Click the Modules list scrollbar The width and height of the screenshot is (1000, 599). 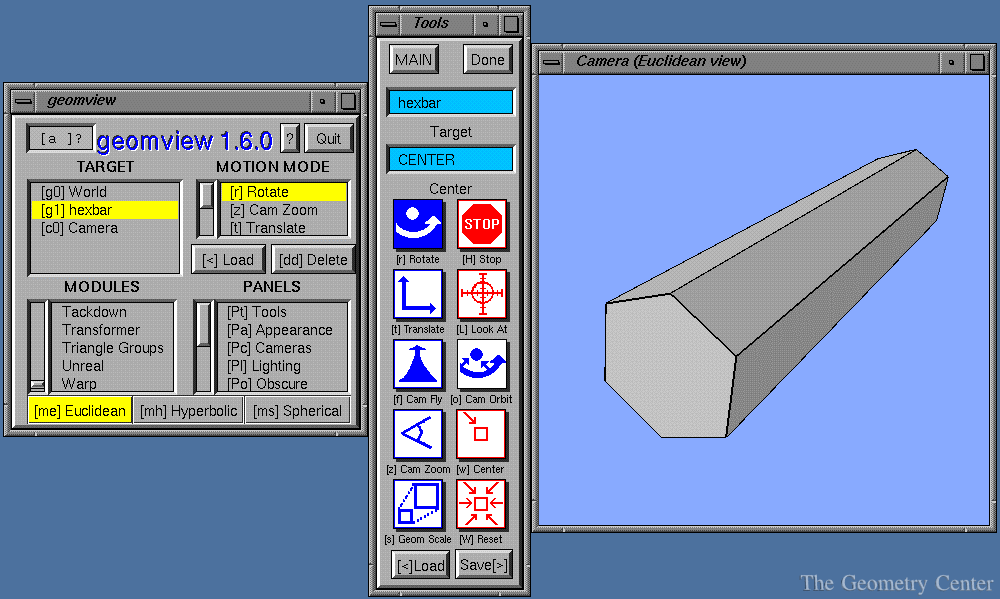(x=37, y=346)
